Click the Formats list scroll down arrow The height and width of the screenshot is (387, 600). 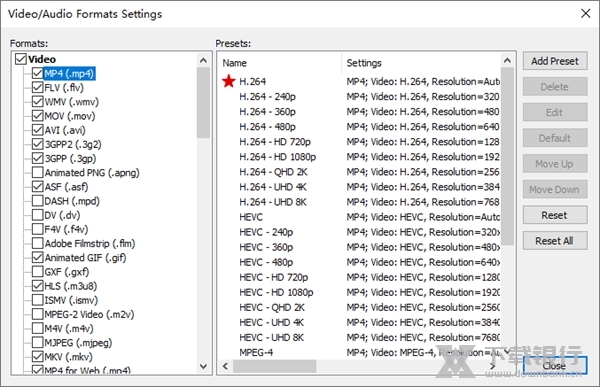204,366
